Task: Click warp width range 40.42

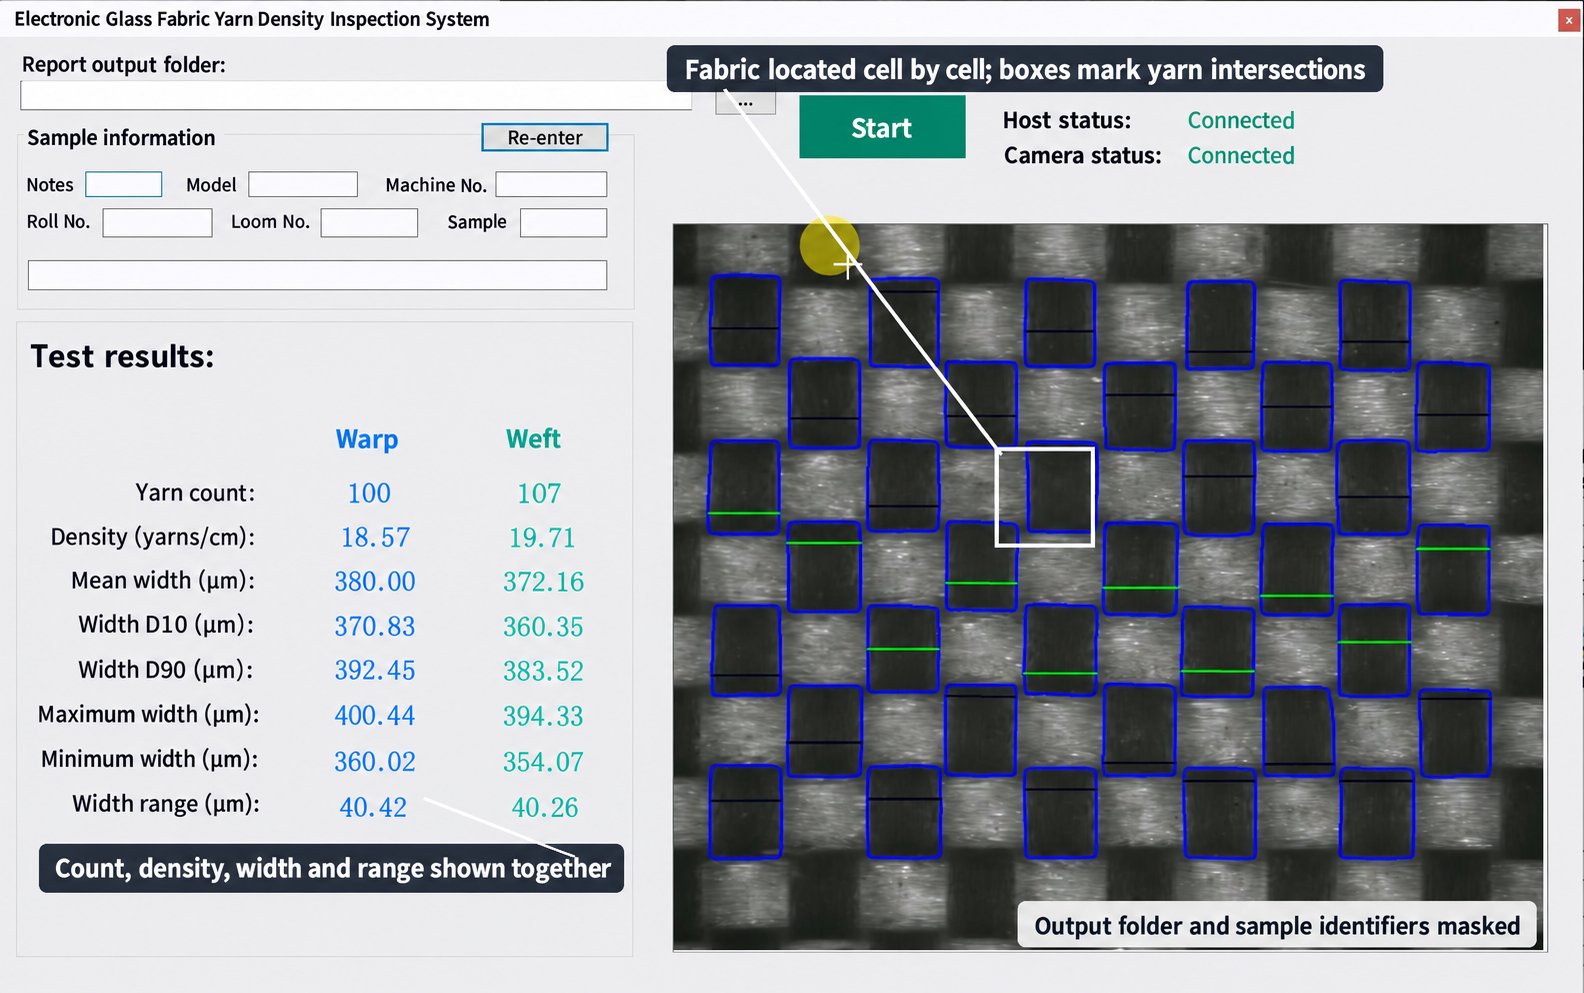Action: click(x=373, y=808)
